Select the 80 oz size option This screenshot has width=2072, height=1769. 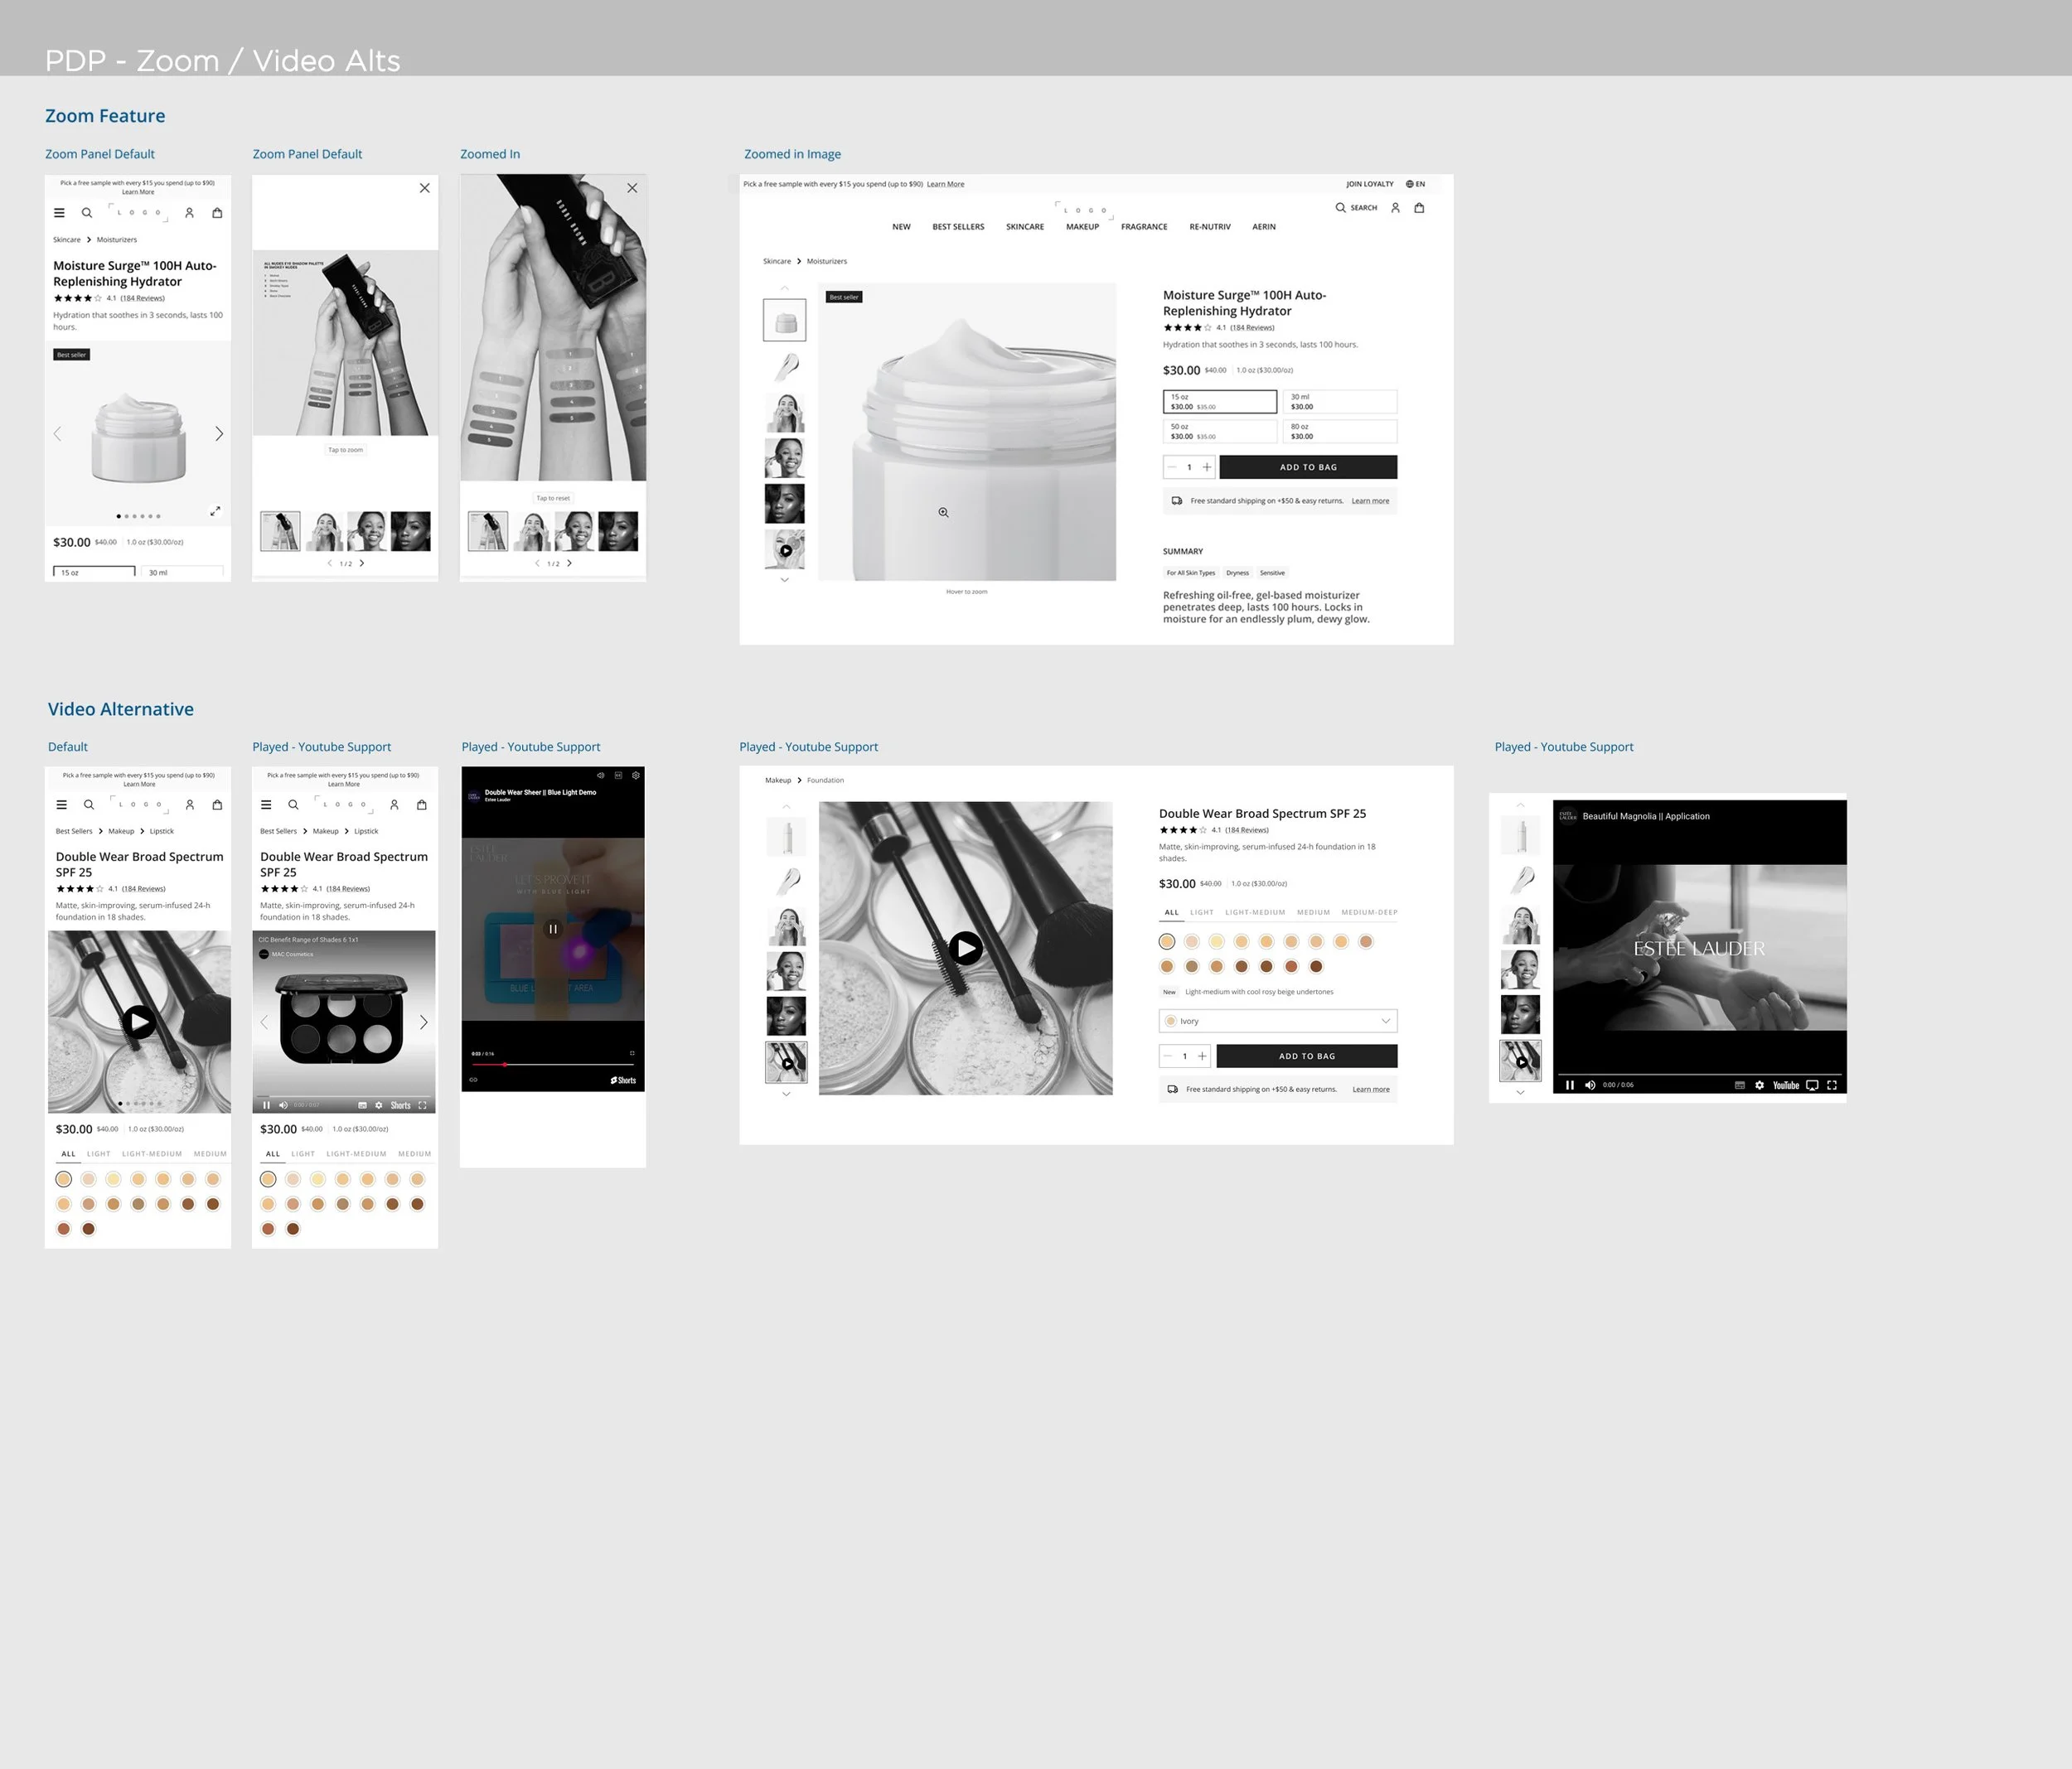(1339, 431)
